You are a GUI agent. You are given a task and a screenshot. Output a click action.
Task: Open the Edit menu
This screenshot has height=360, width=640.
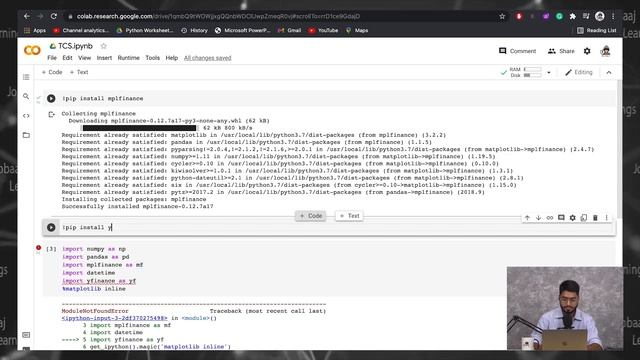(x=67, y=58)
